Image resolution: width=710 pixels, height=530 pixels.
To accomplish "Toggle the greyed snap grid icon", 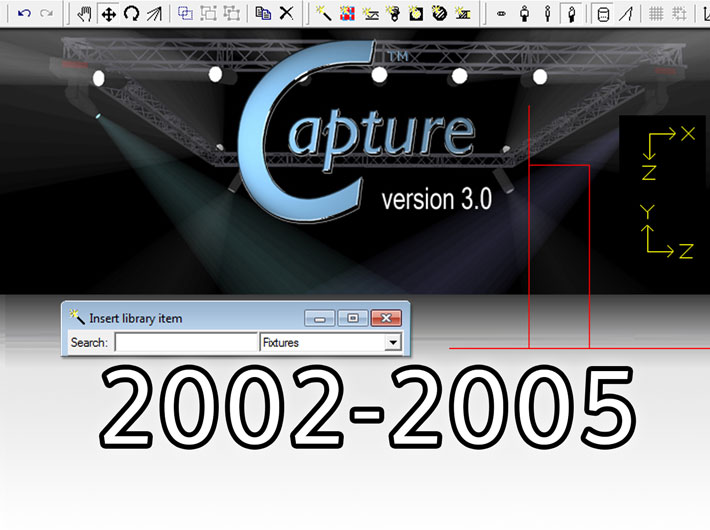I will tap(679, 14).
